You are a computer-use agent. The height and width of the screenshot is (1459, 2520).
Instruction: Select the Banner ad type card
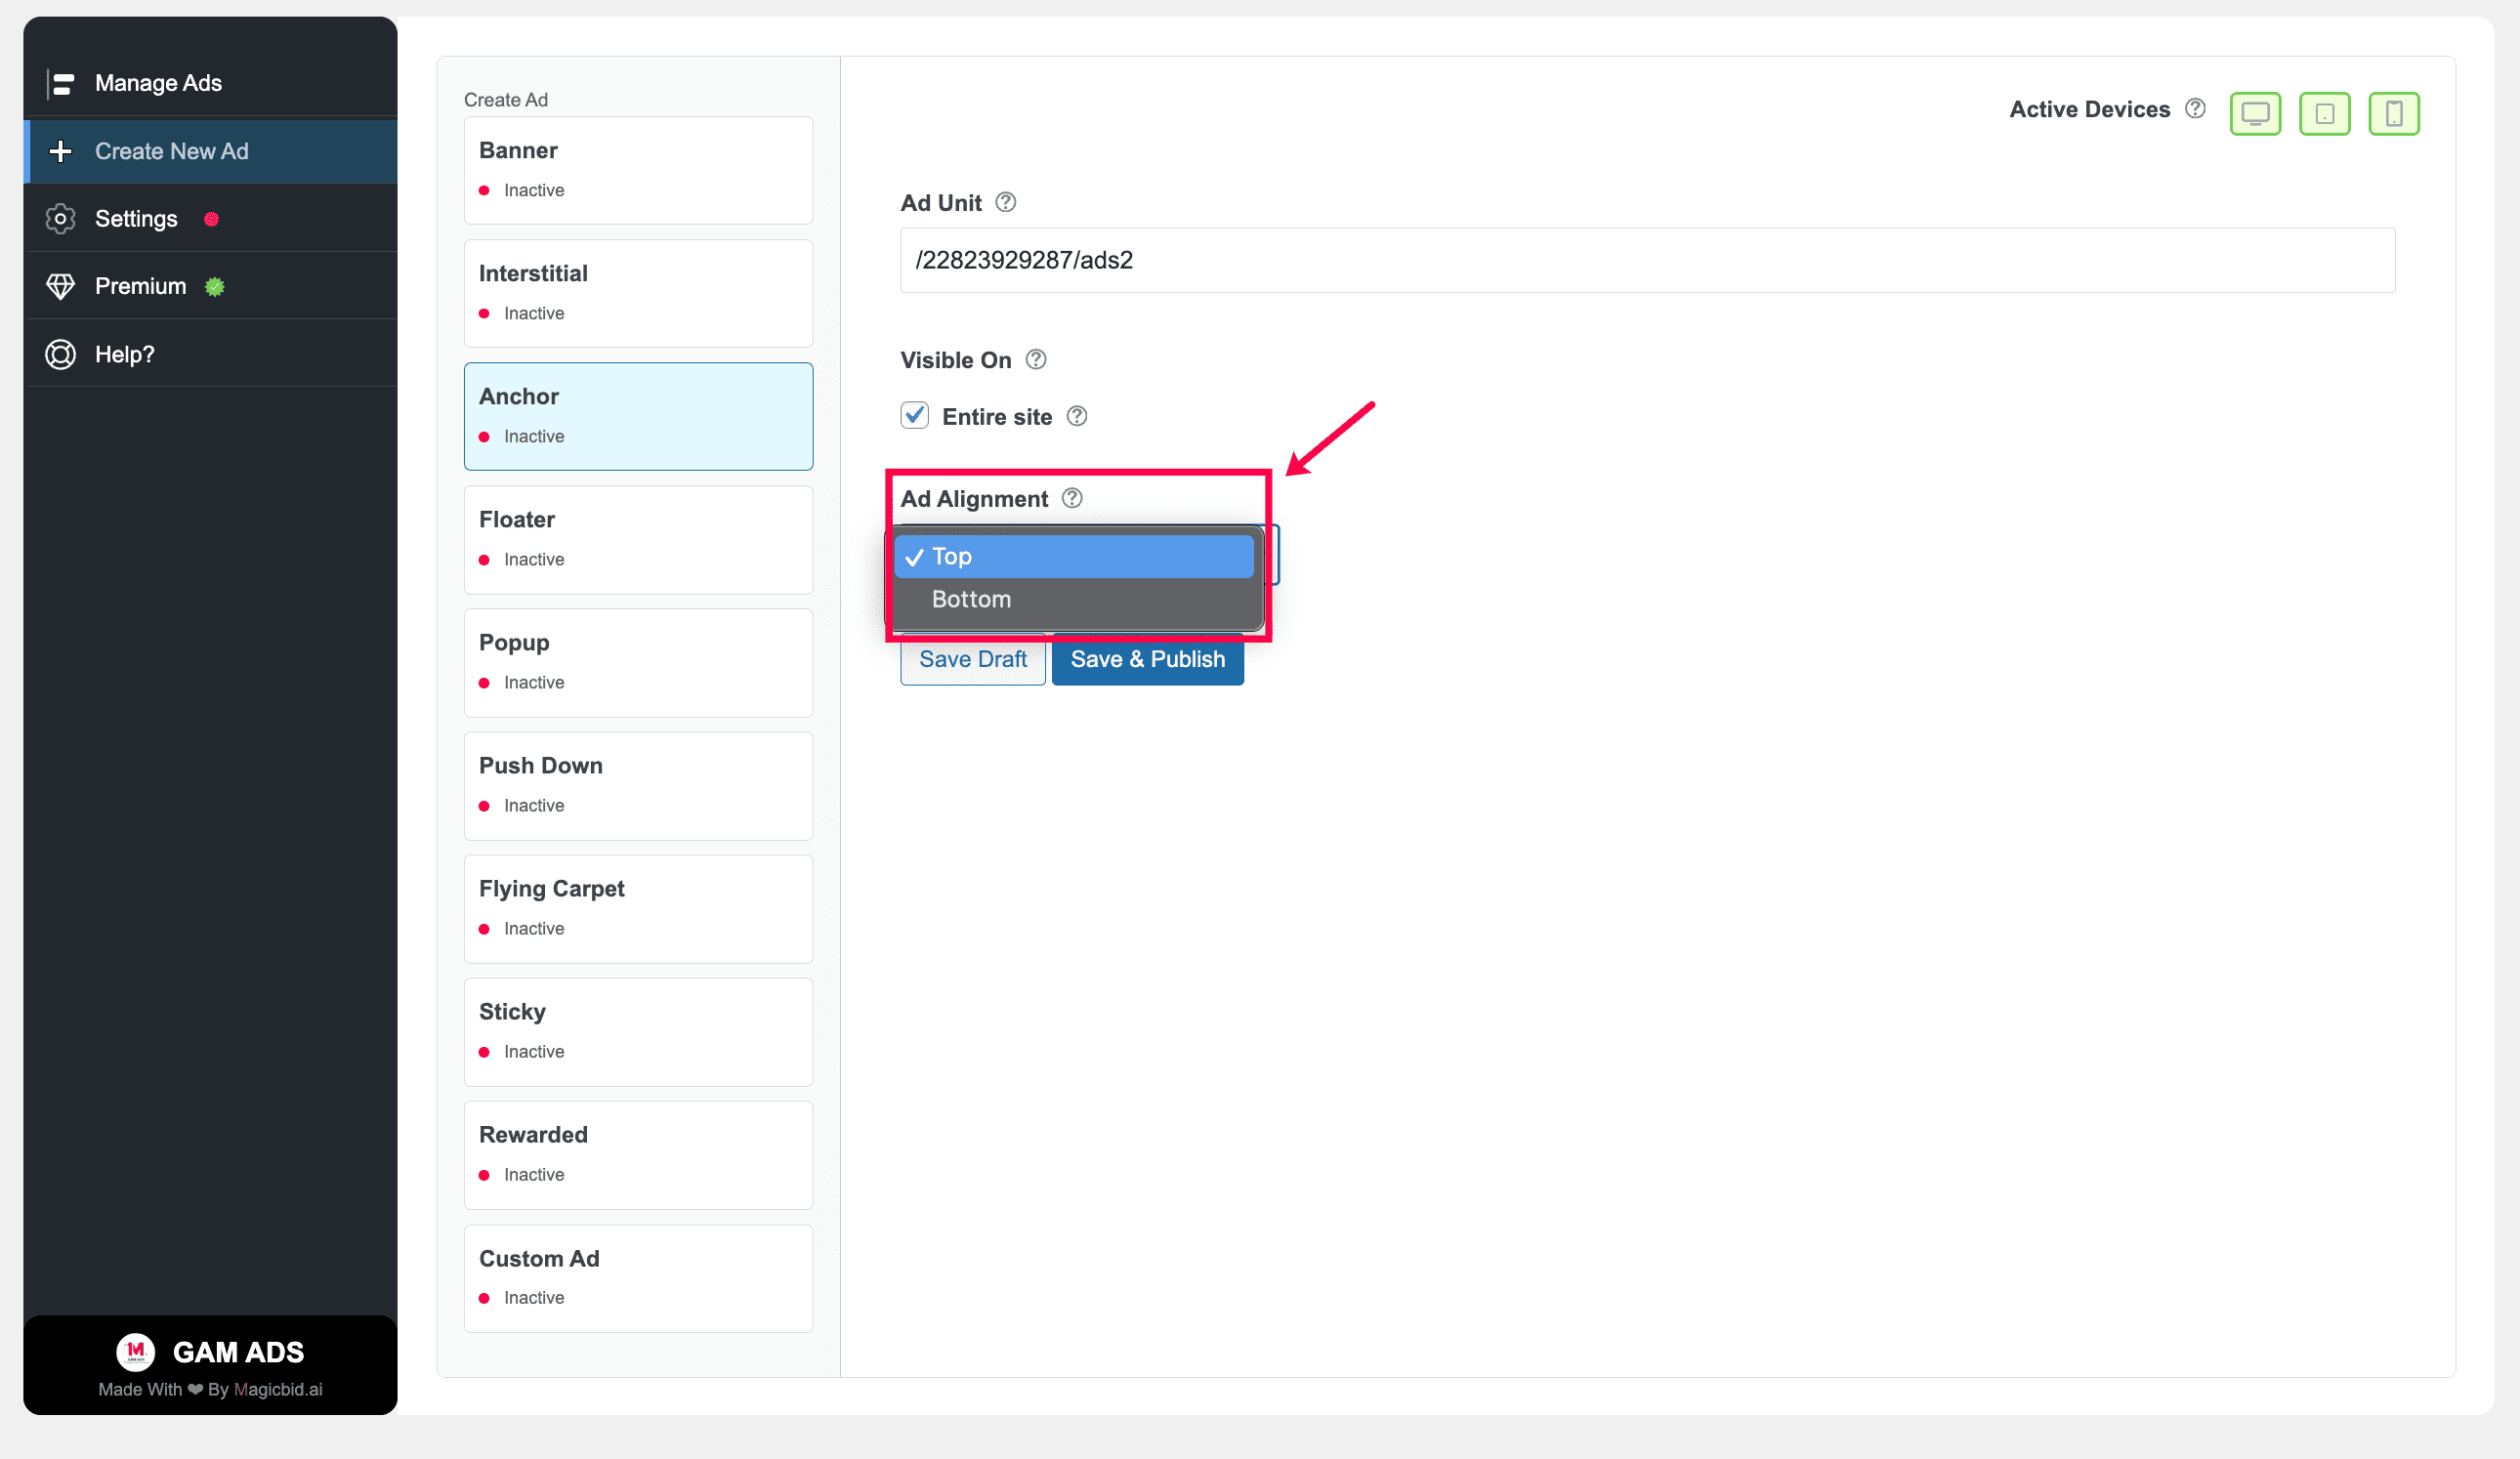(x=638, y=170)
